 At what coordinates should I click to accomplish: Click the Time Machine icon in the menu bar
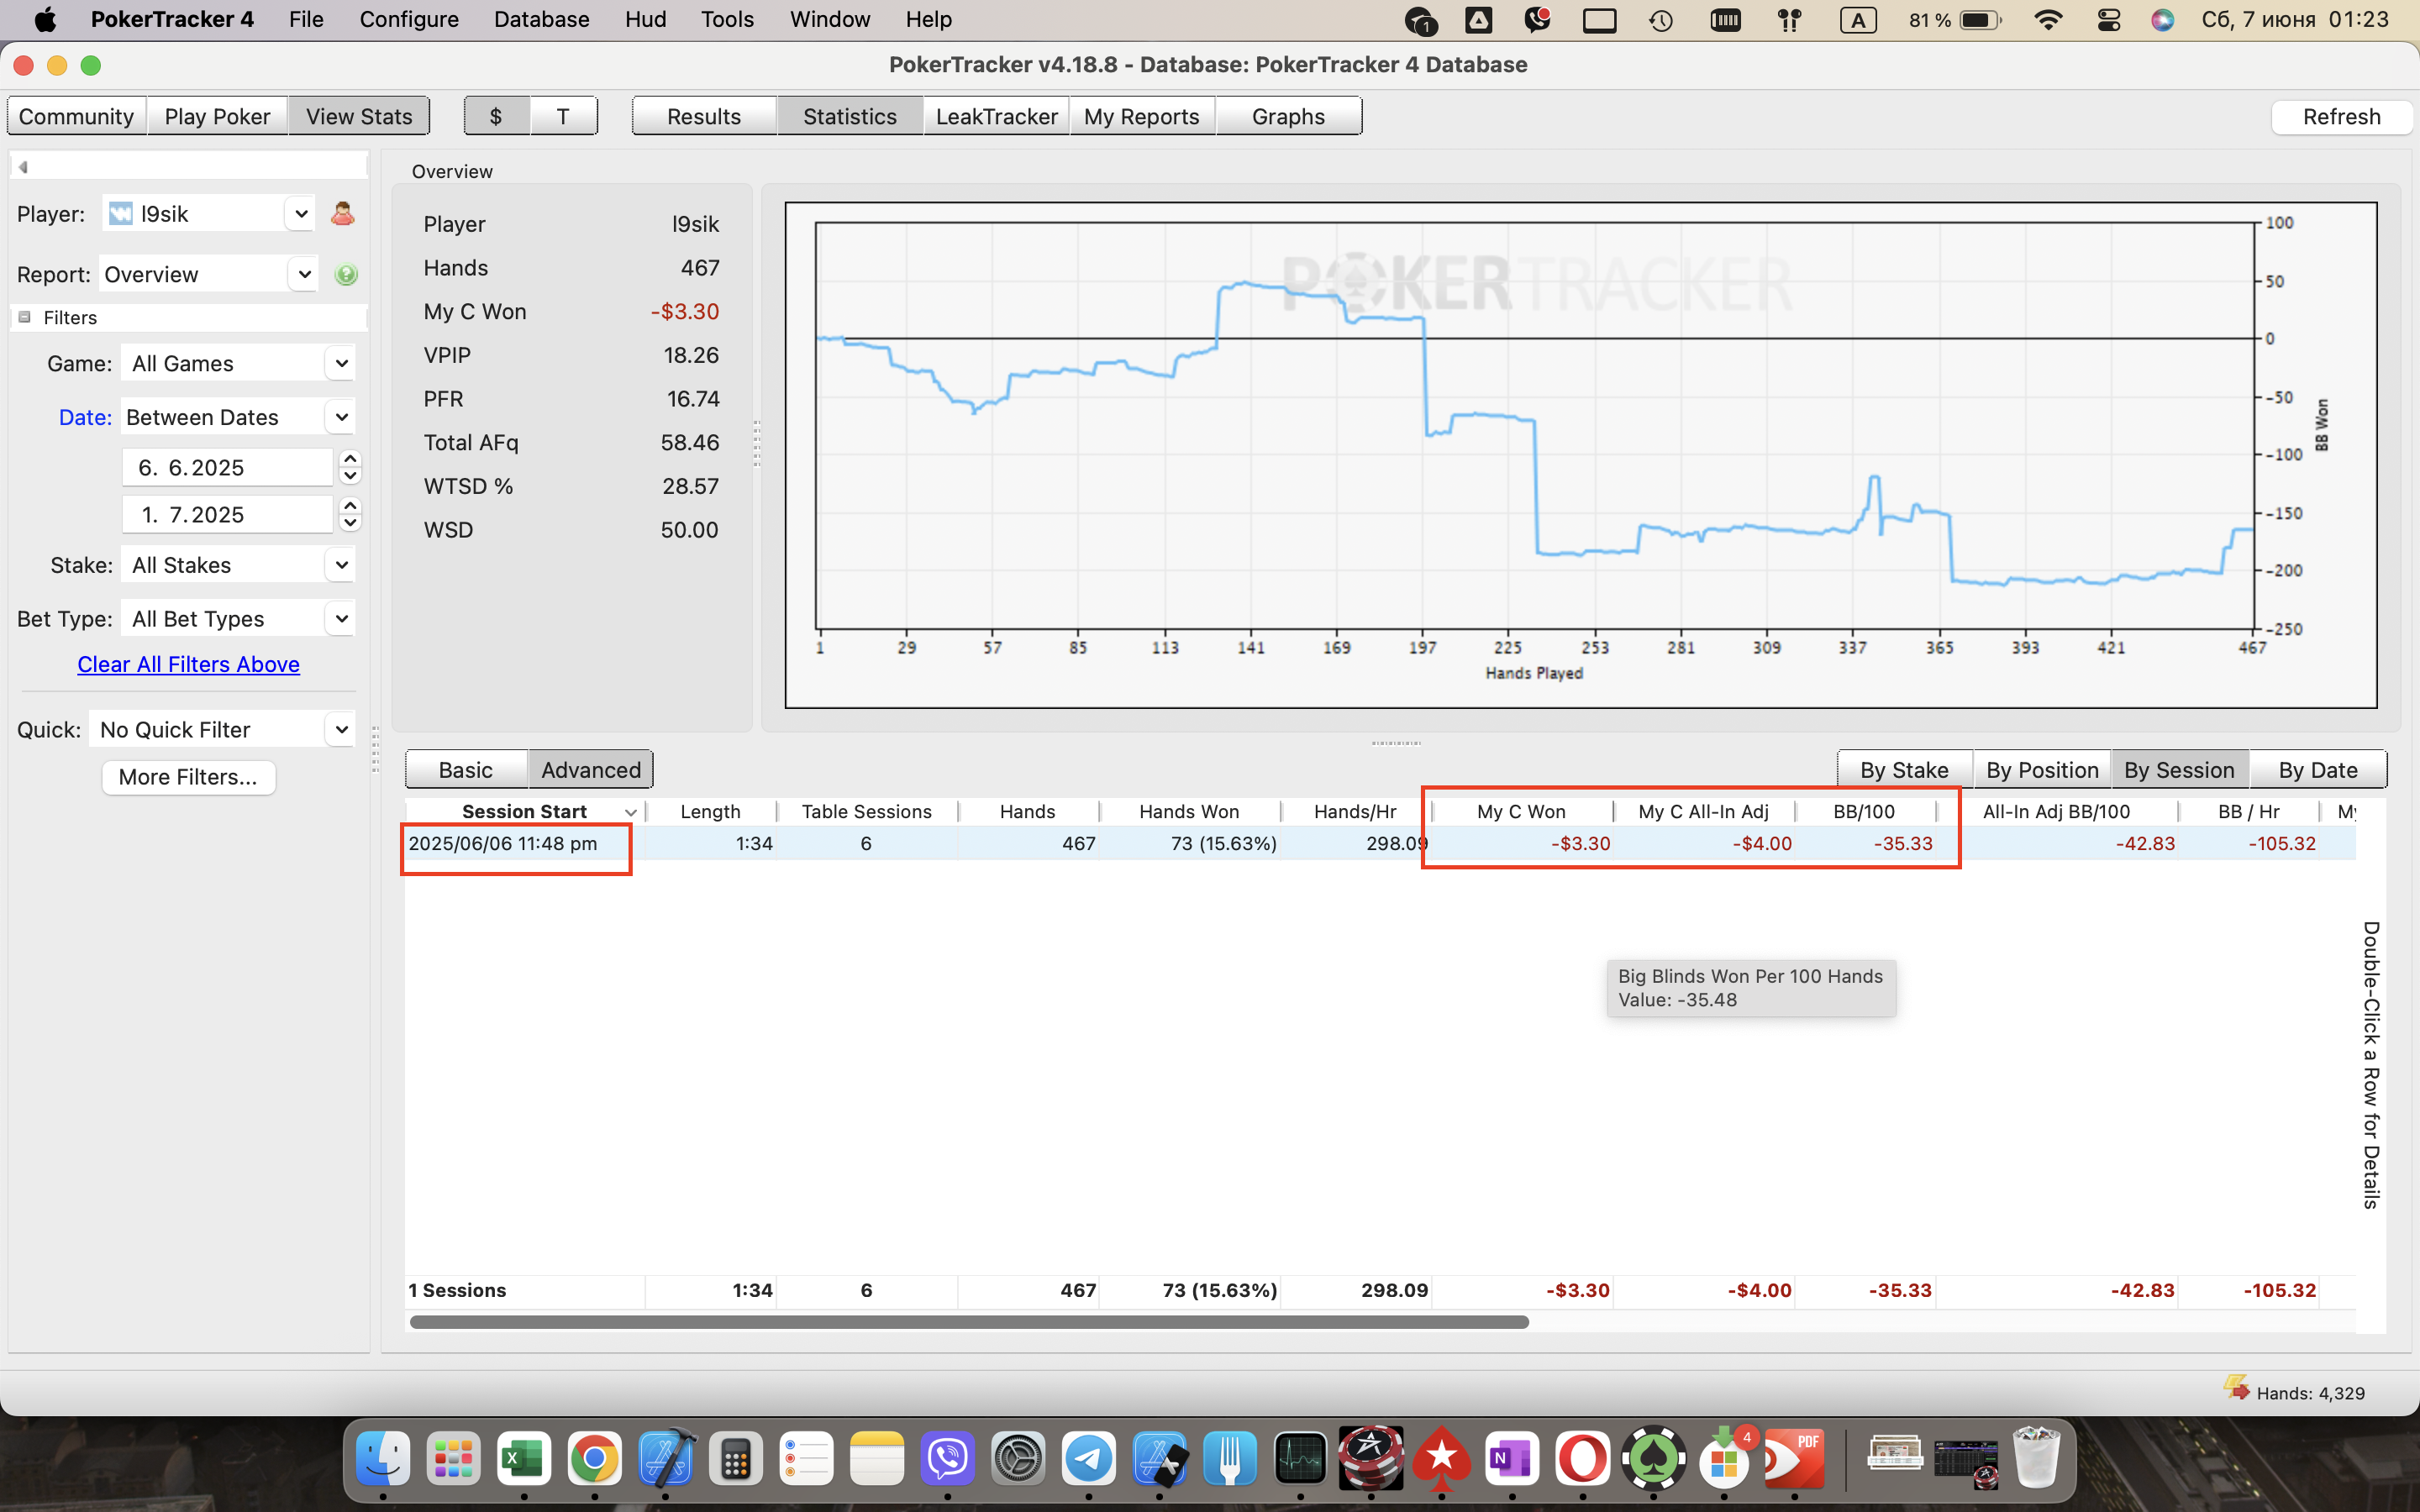coord(1661,19)
